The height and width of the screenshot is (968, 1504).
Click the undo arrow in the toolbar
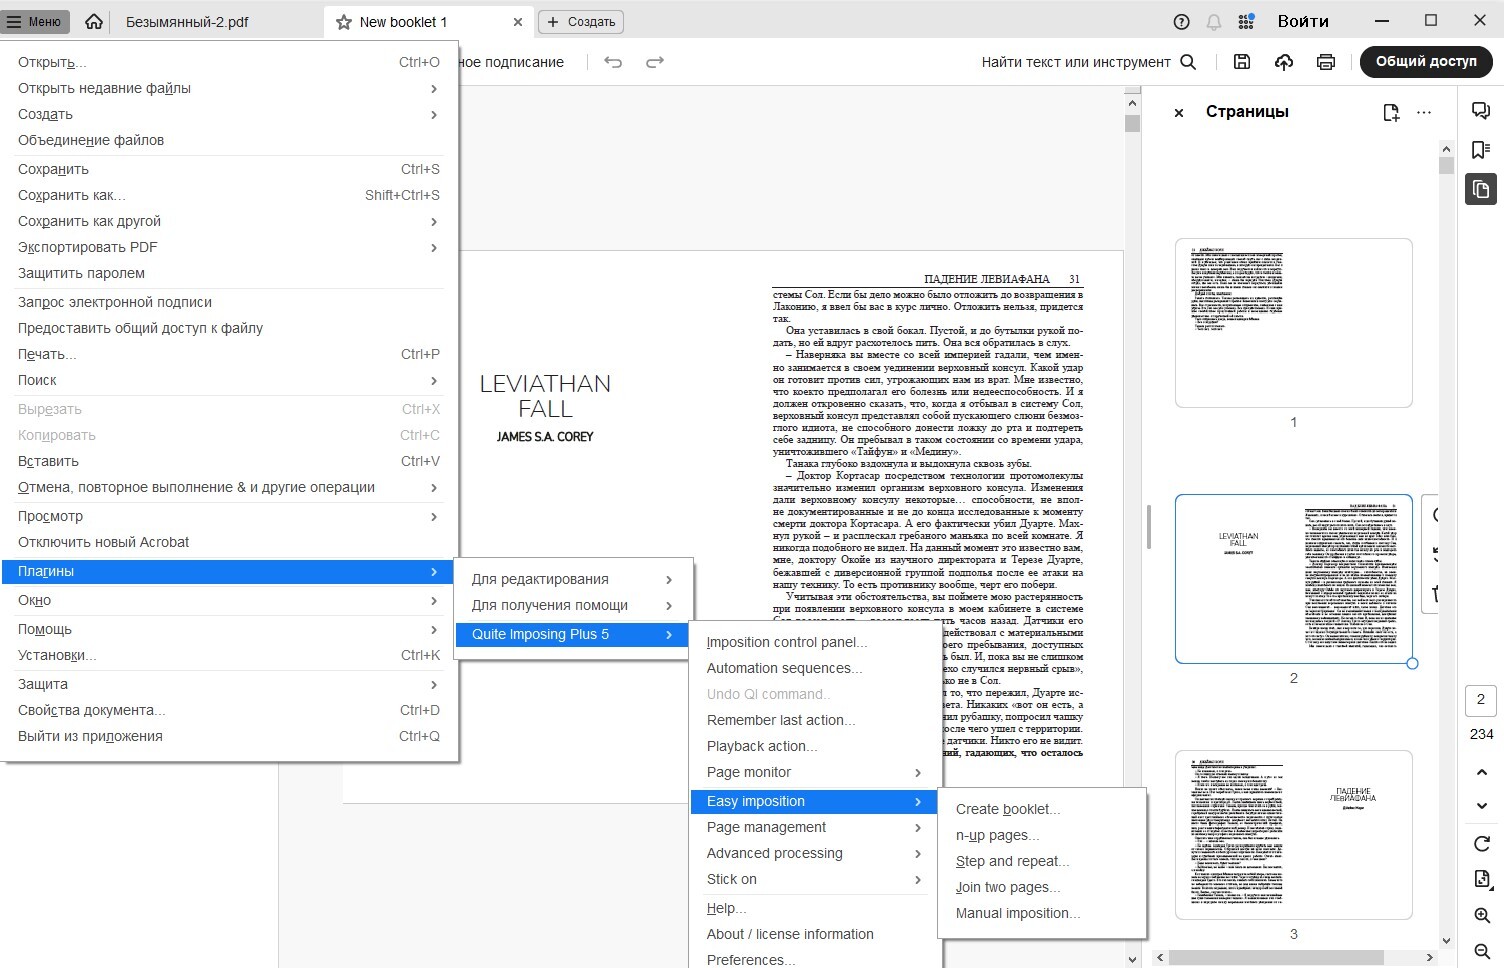coord(613,62)
